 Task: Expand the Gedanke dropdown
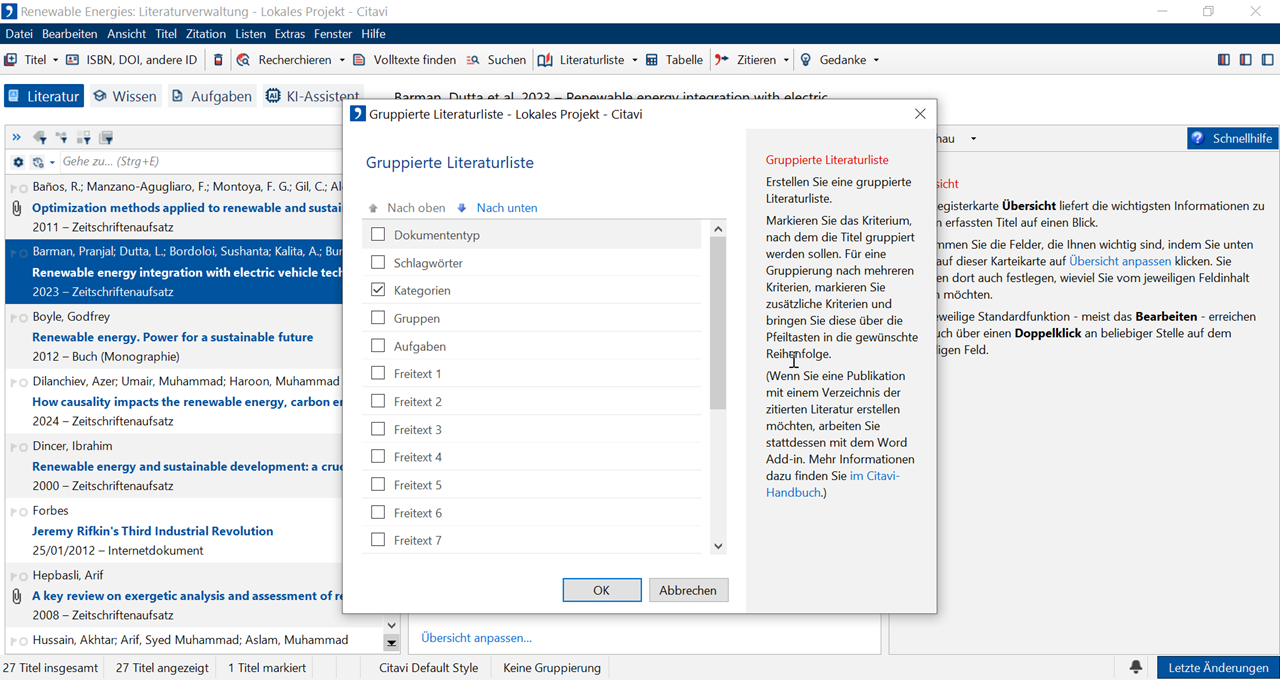click(x=876, y=60)
